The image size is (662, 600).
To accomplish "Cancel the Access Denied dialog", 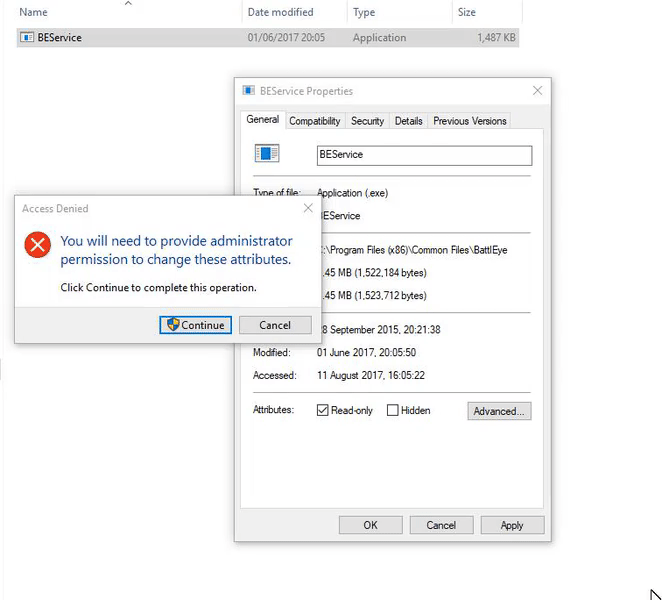I will [x=275, y=325].
